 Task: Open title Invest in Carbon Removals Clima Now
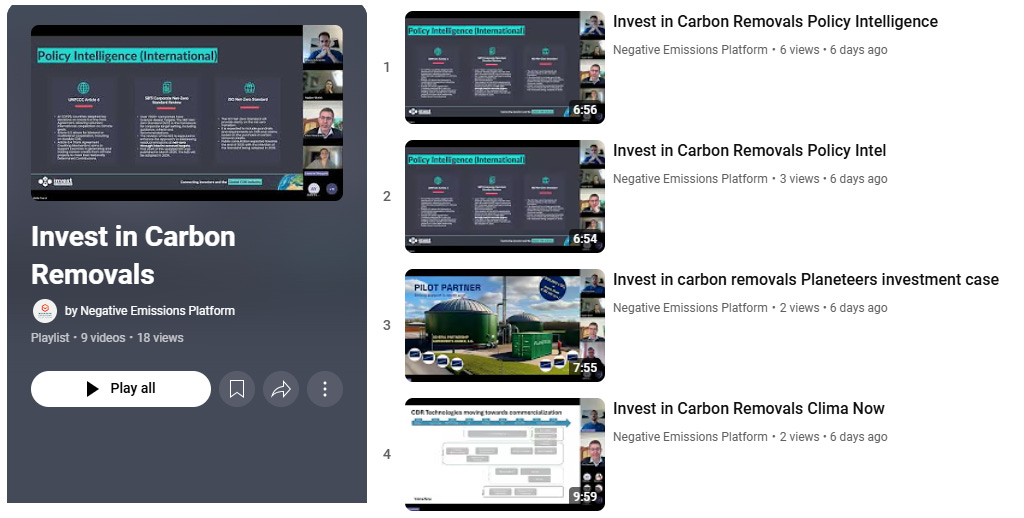[x=748, y=408]
